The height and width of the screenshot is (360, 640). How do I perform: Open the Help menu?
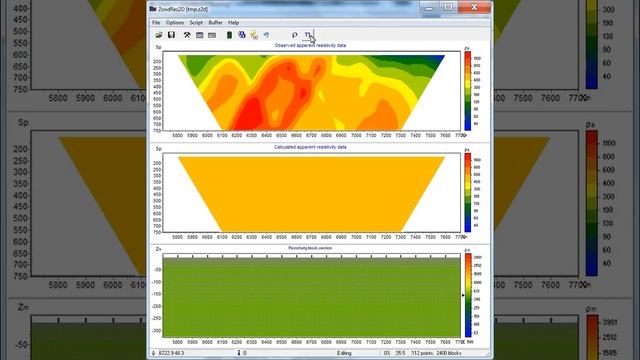coord(233,23)
